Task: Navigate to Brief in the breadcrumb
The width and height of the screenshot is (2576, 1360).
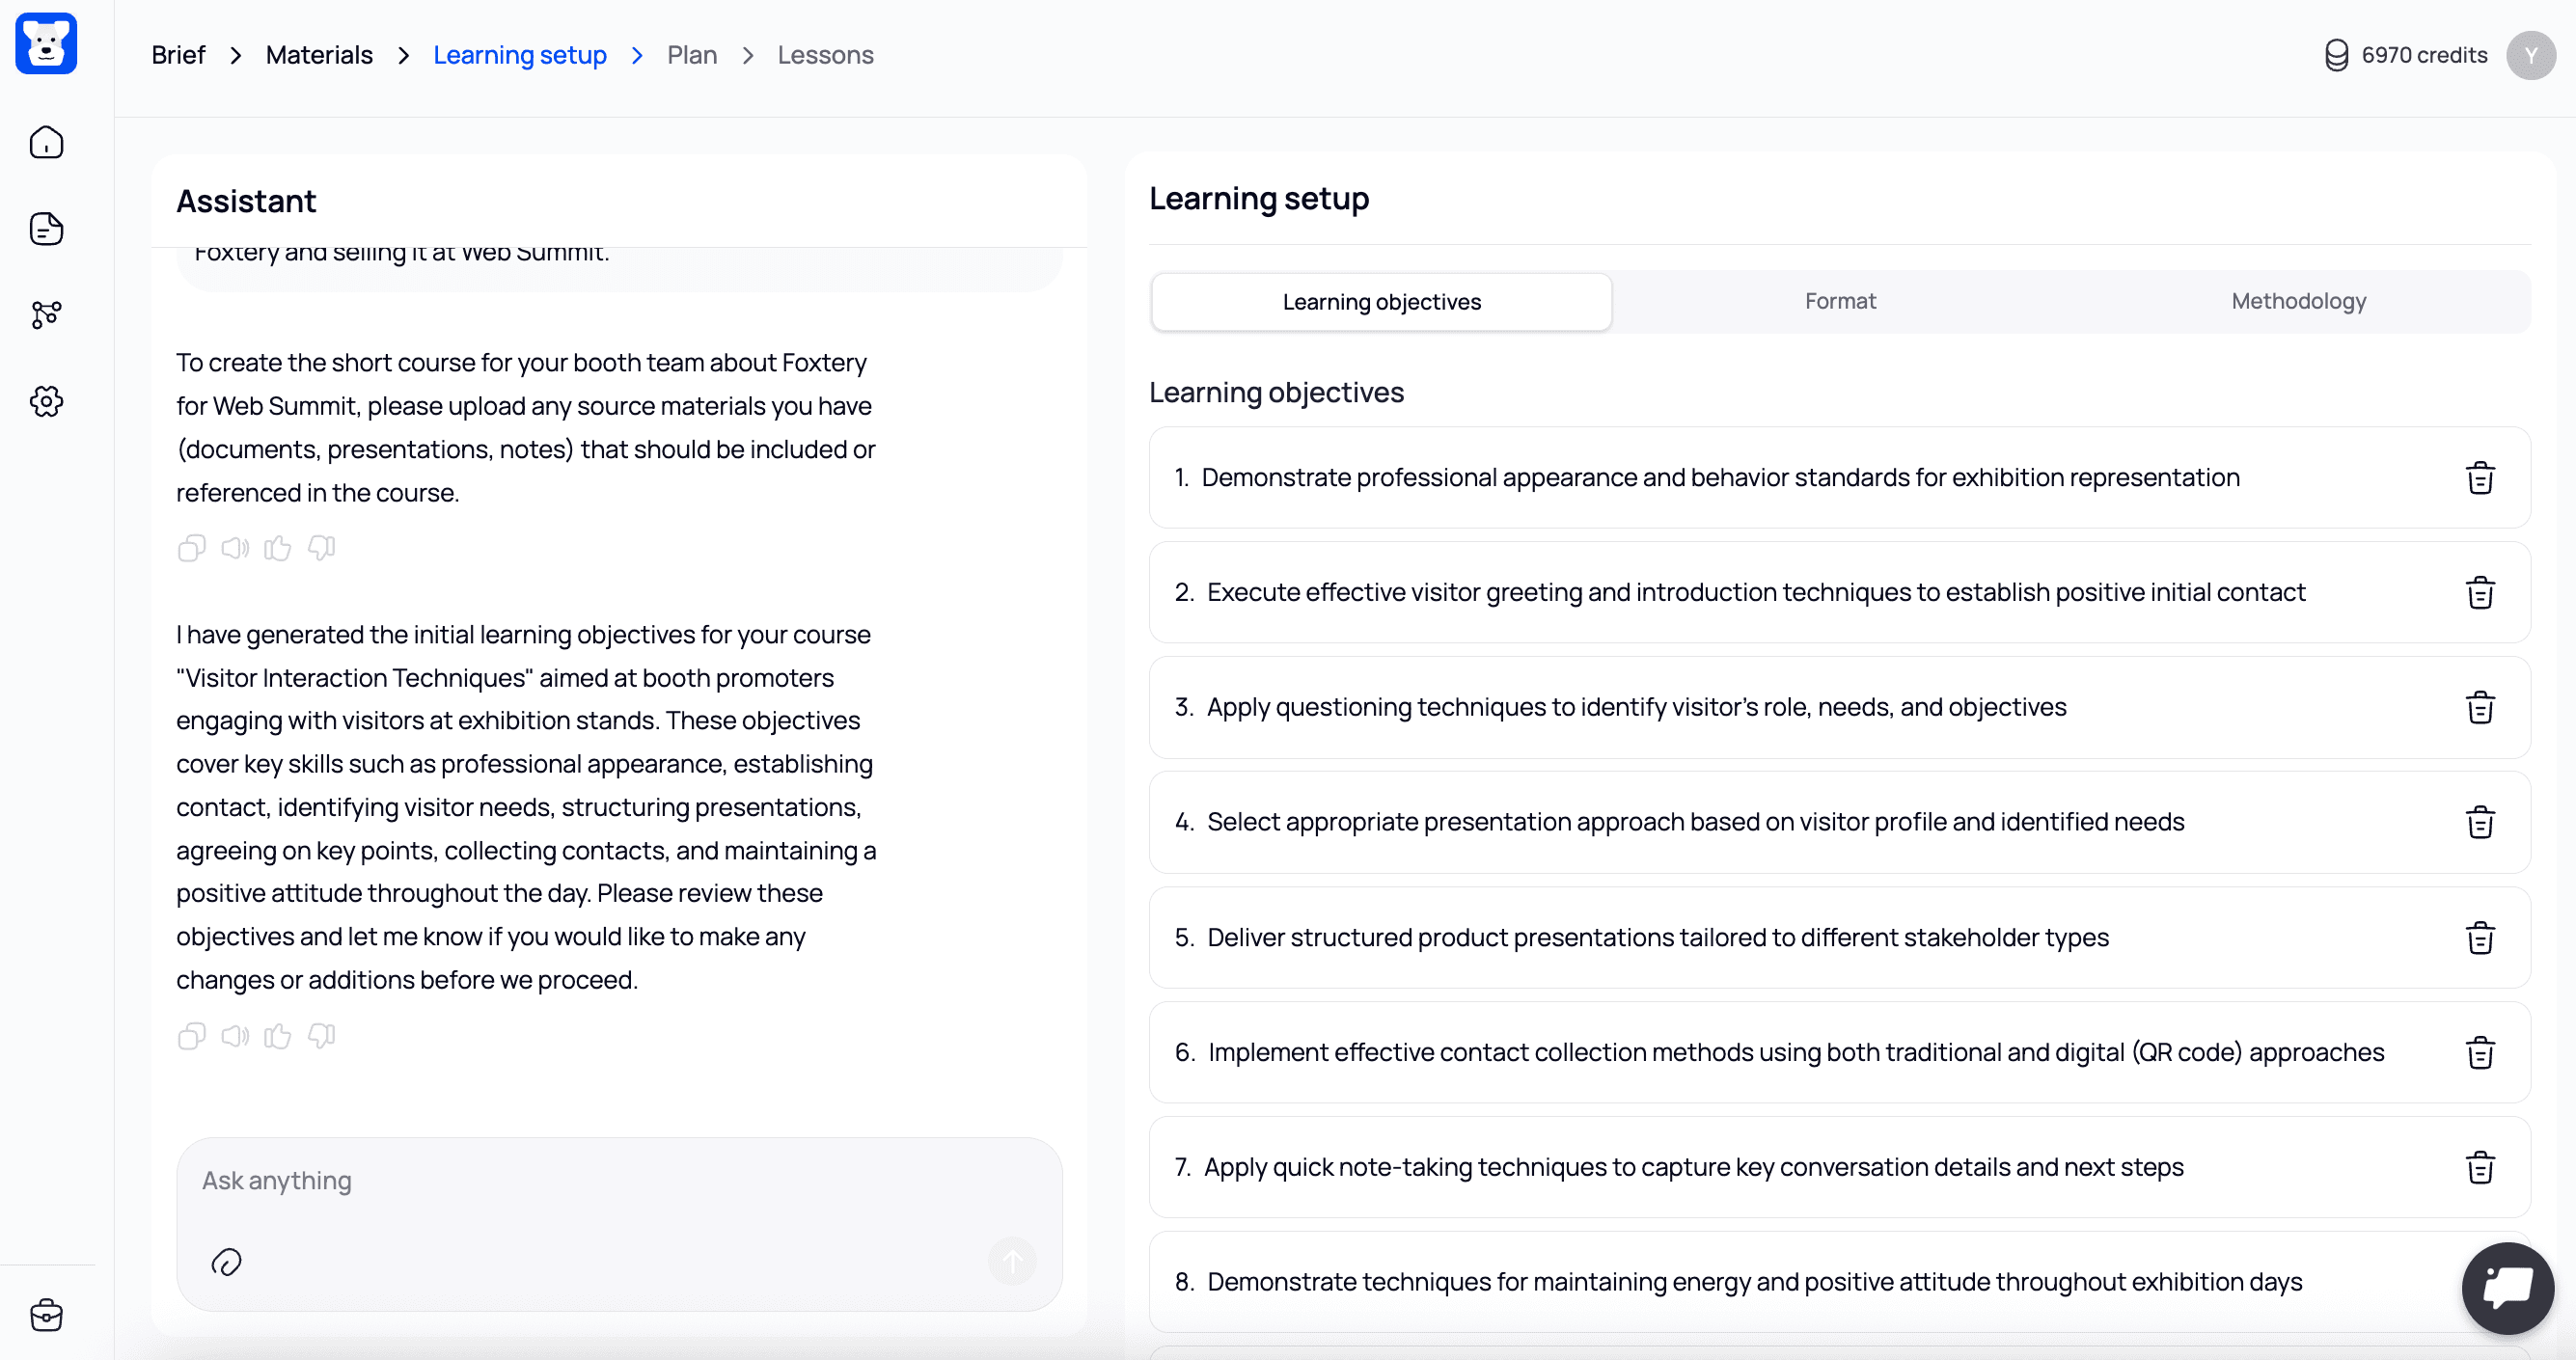Action: tap(177, 55)
